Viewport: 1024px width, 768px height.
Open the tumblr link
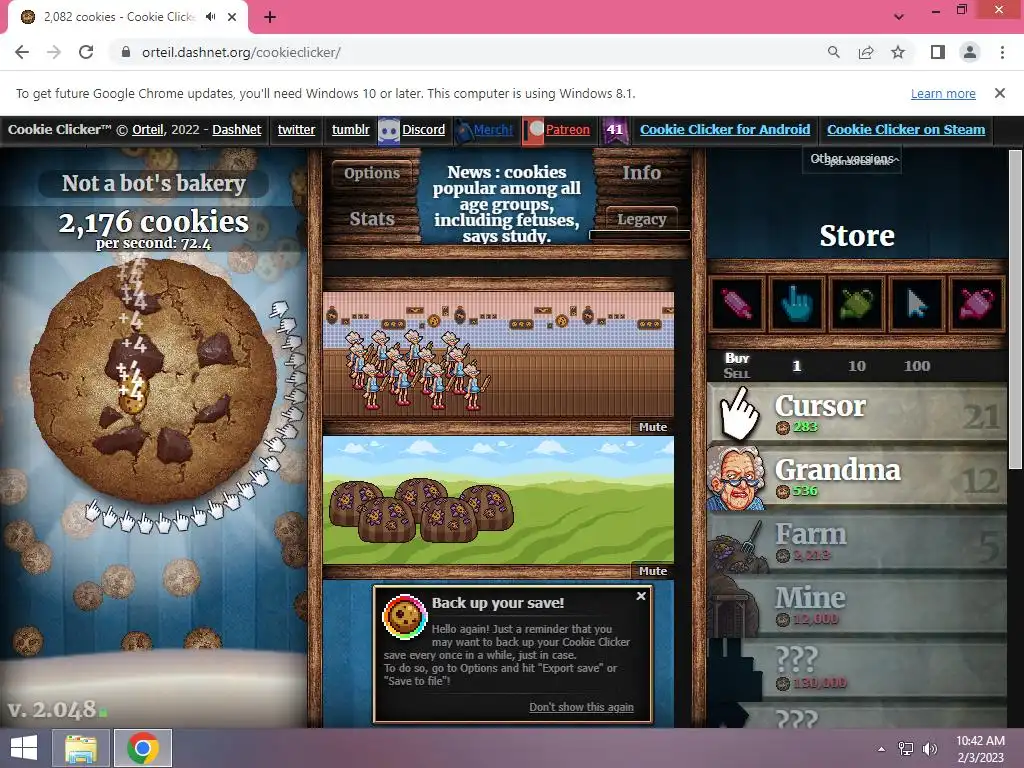(x=351, y=129)
